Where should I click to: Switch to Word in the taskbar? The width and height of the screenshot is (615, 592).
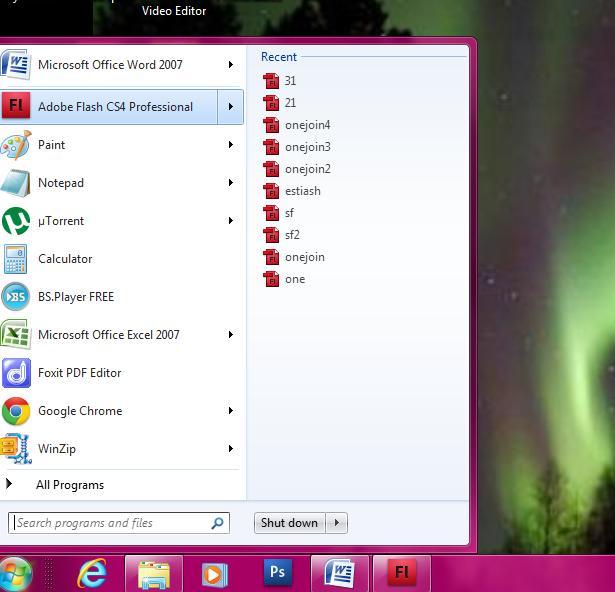[340, 574]
